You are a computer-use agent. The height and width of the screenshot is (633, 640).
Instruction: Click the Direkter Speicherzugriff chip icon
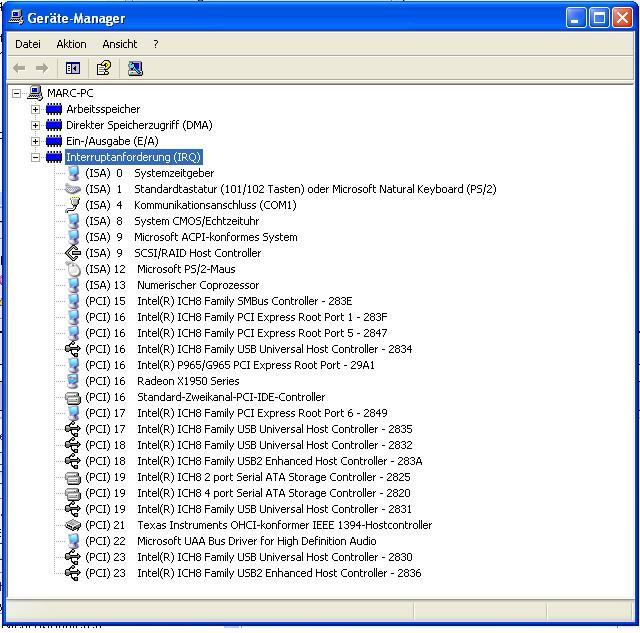54,125
